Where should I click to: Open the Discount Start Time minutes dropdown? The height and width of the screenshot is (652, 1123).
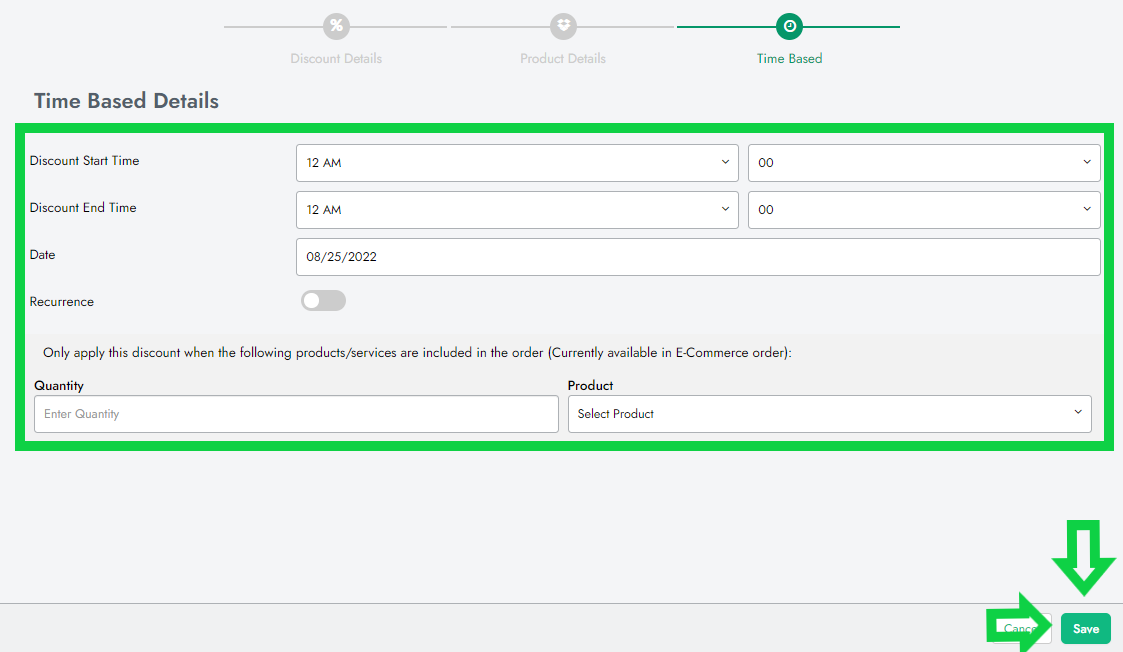(x=923, y=163)
